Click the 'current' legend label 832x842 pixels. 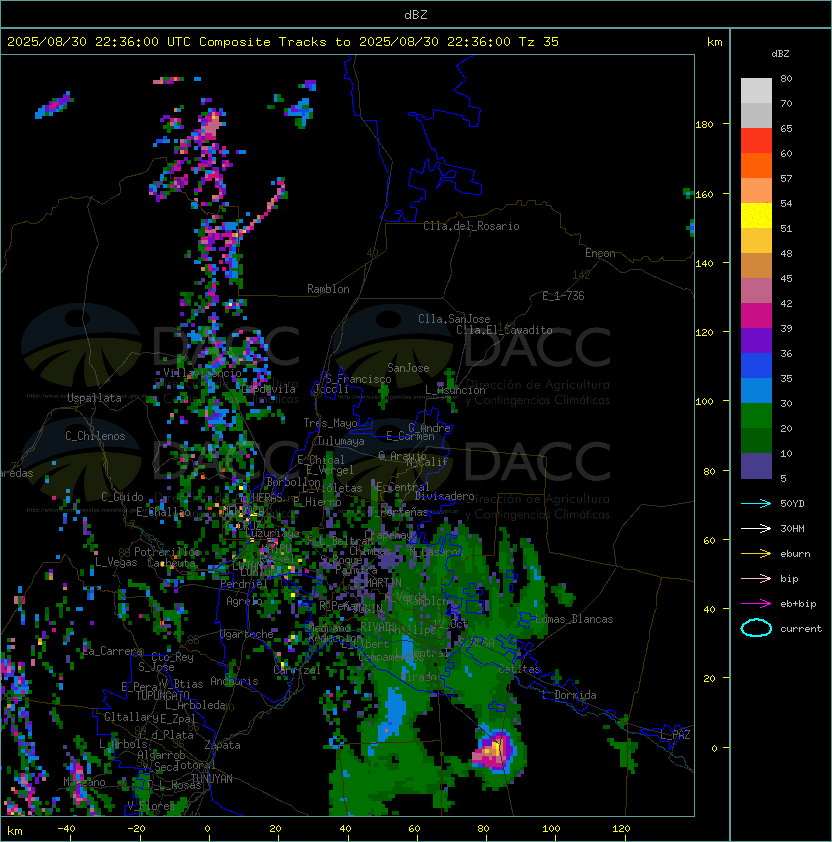click(801, 629)
